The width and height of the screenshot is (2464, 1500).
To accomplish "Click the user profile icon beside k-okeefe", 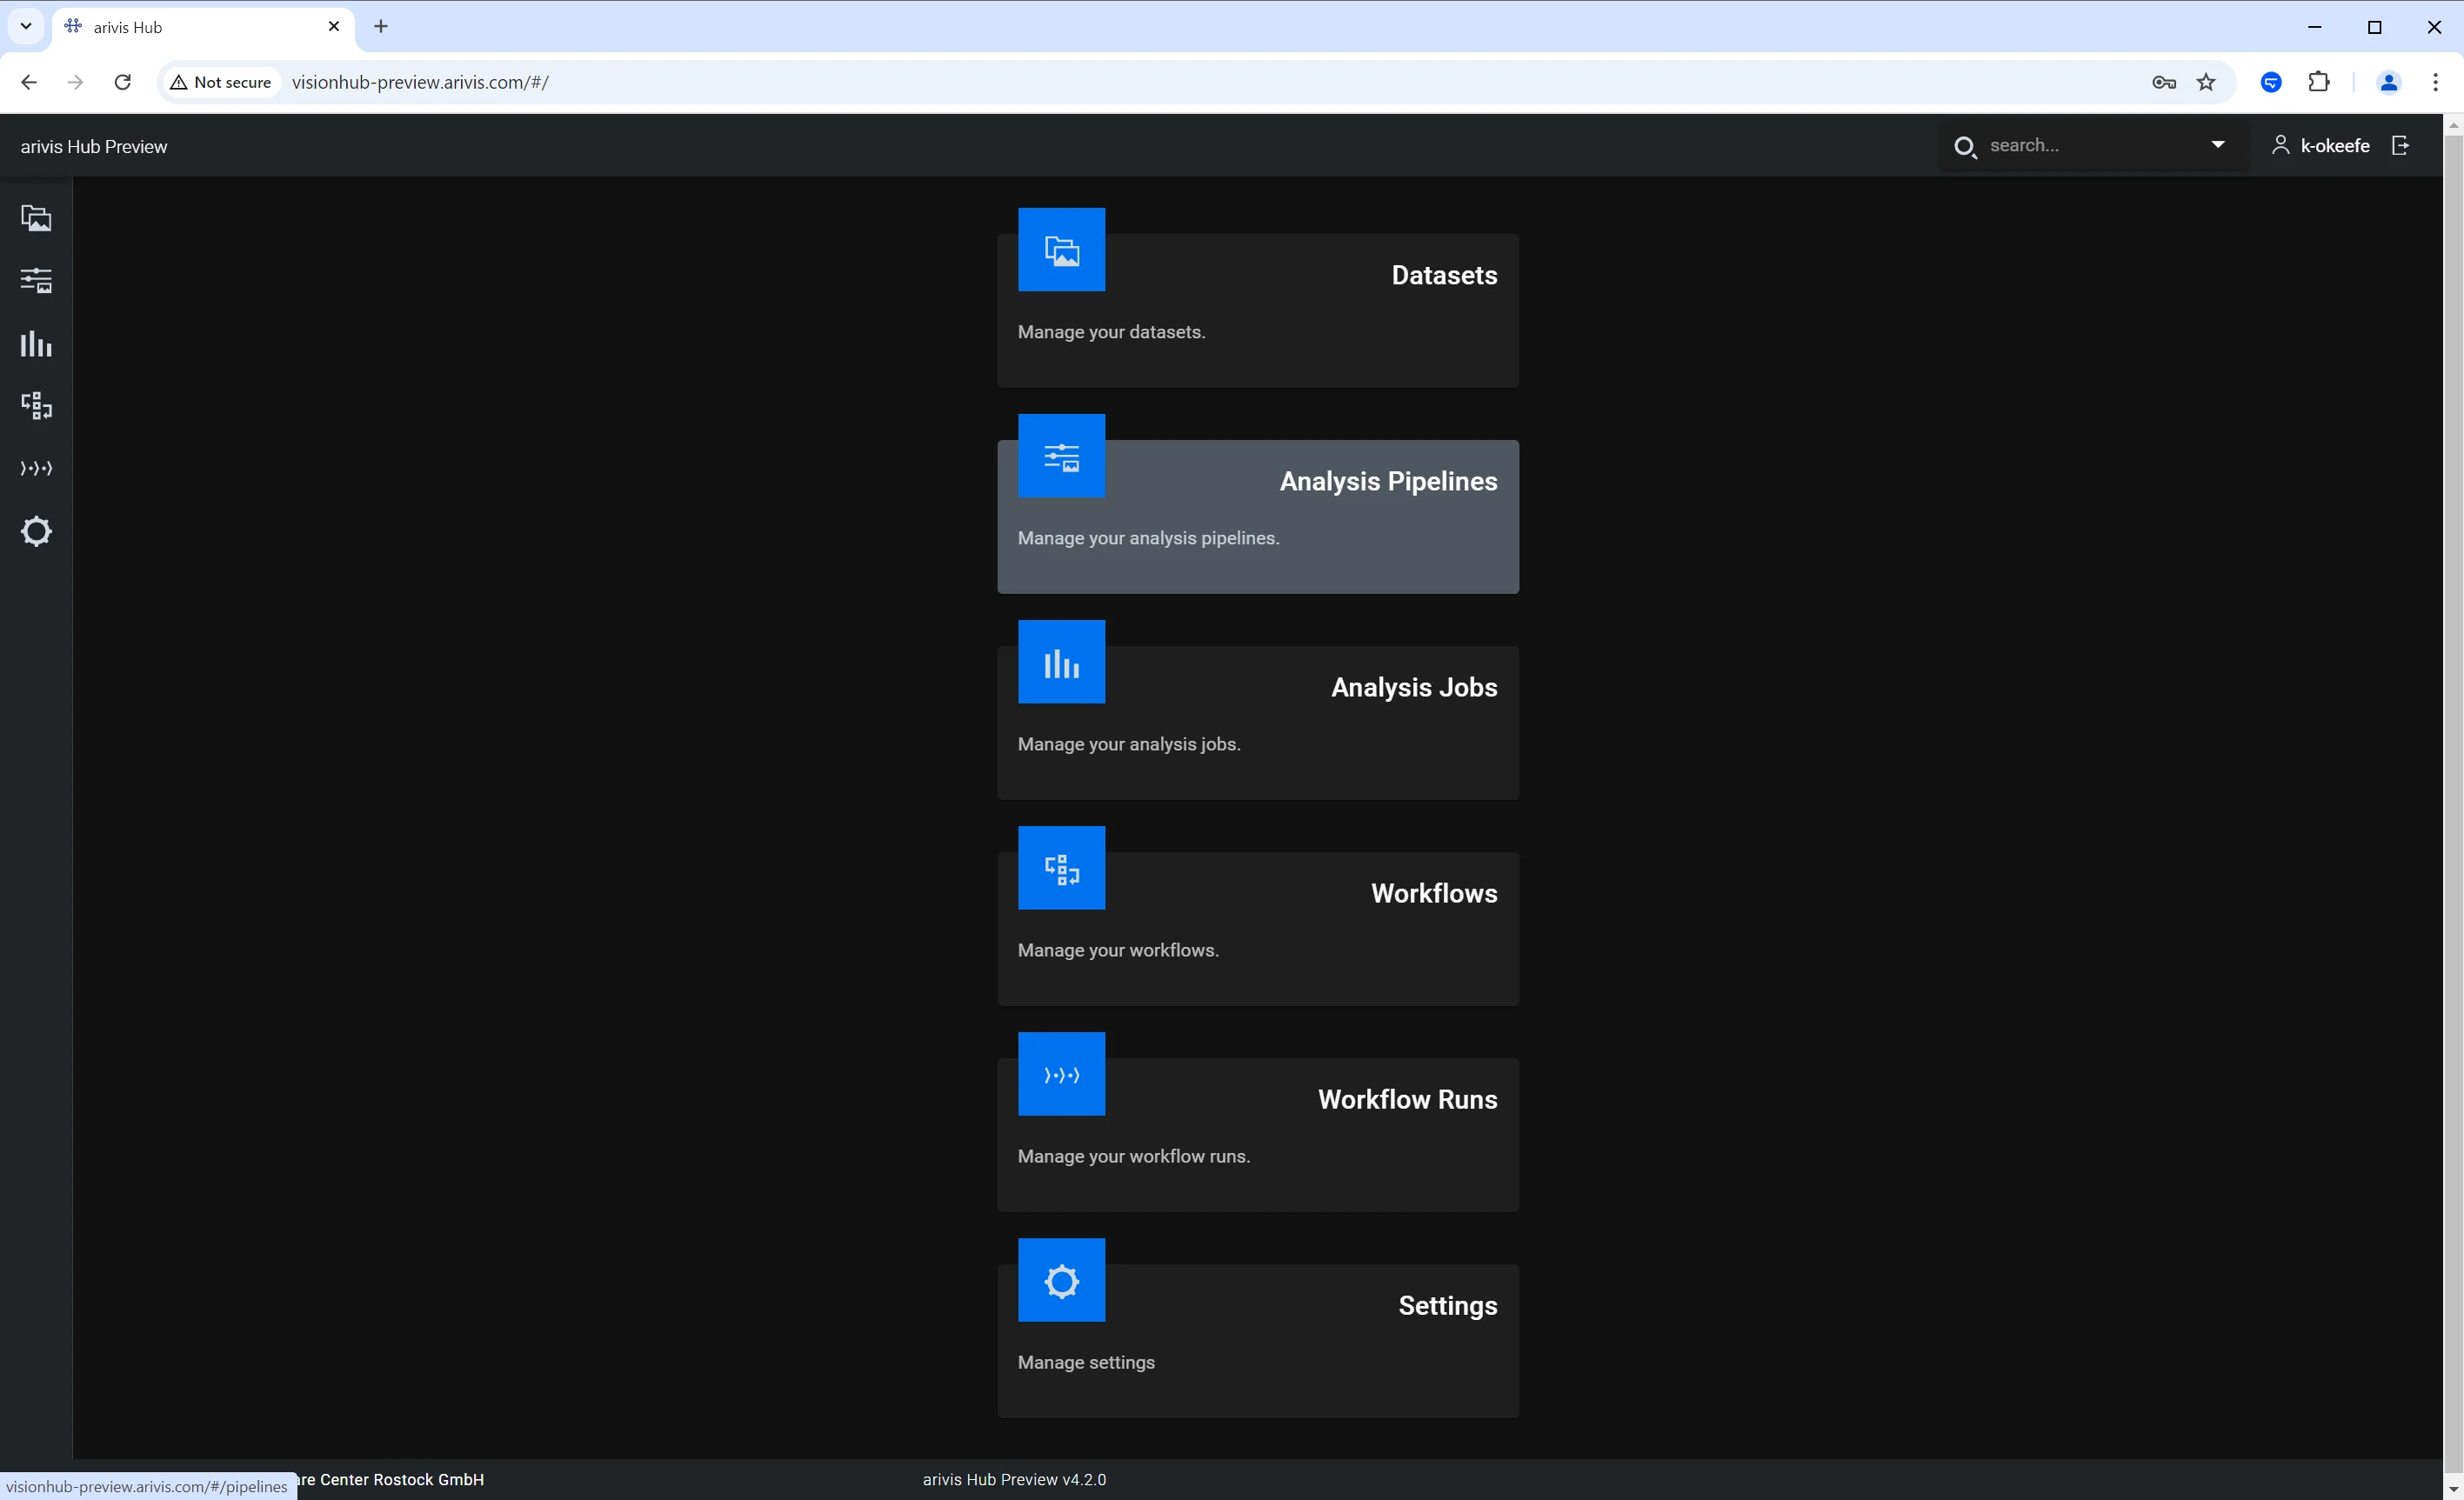I will [x=2280, y=146].
